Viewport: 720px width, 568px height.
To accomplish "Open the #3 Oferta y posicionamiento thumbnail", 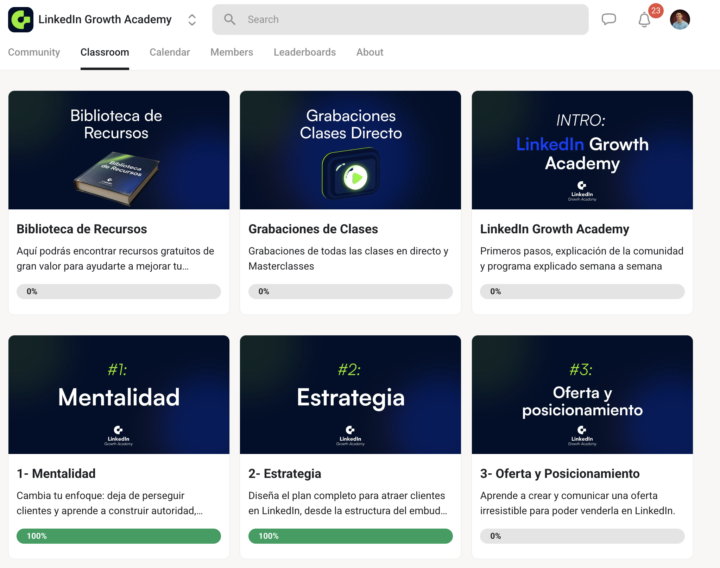I will coord(582,394).
